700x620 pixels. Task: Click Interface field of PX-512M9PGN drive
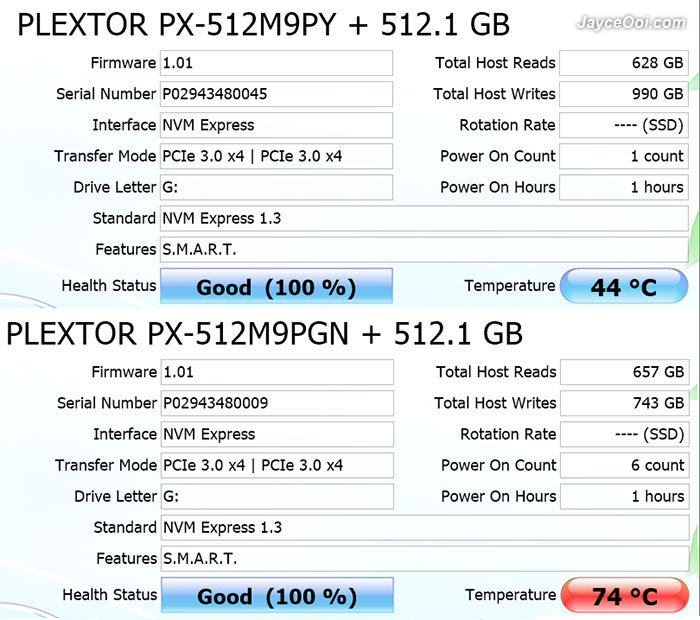[x=277, y=434]
